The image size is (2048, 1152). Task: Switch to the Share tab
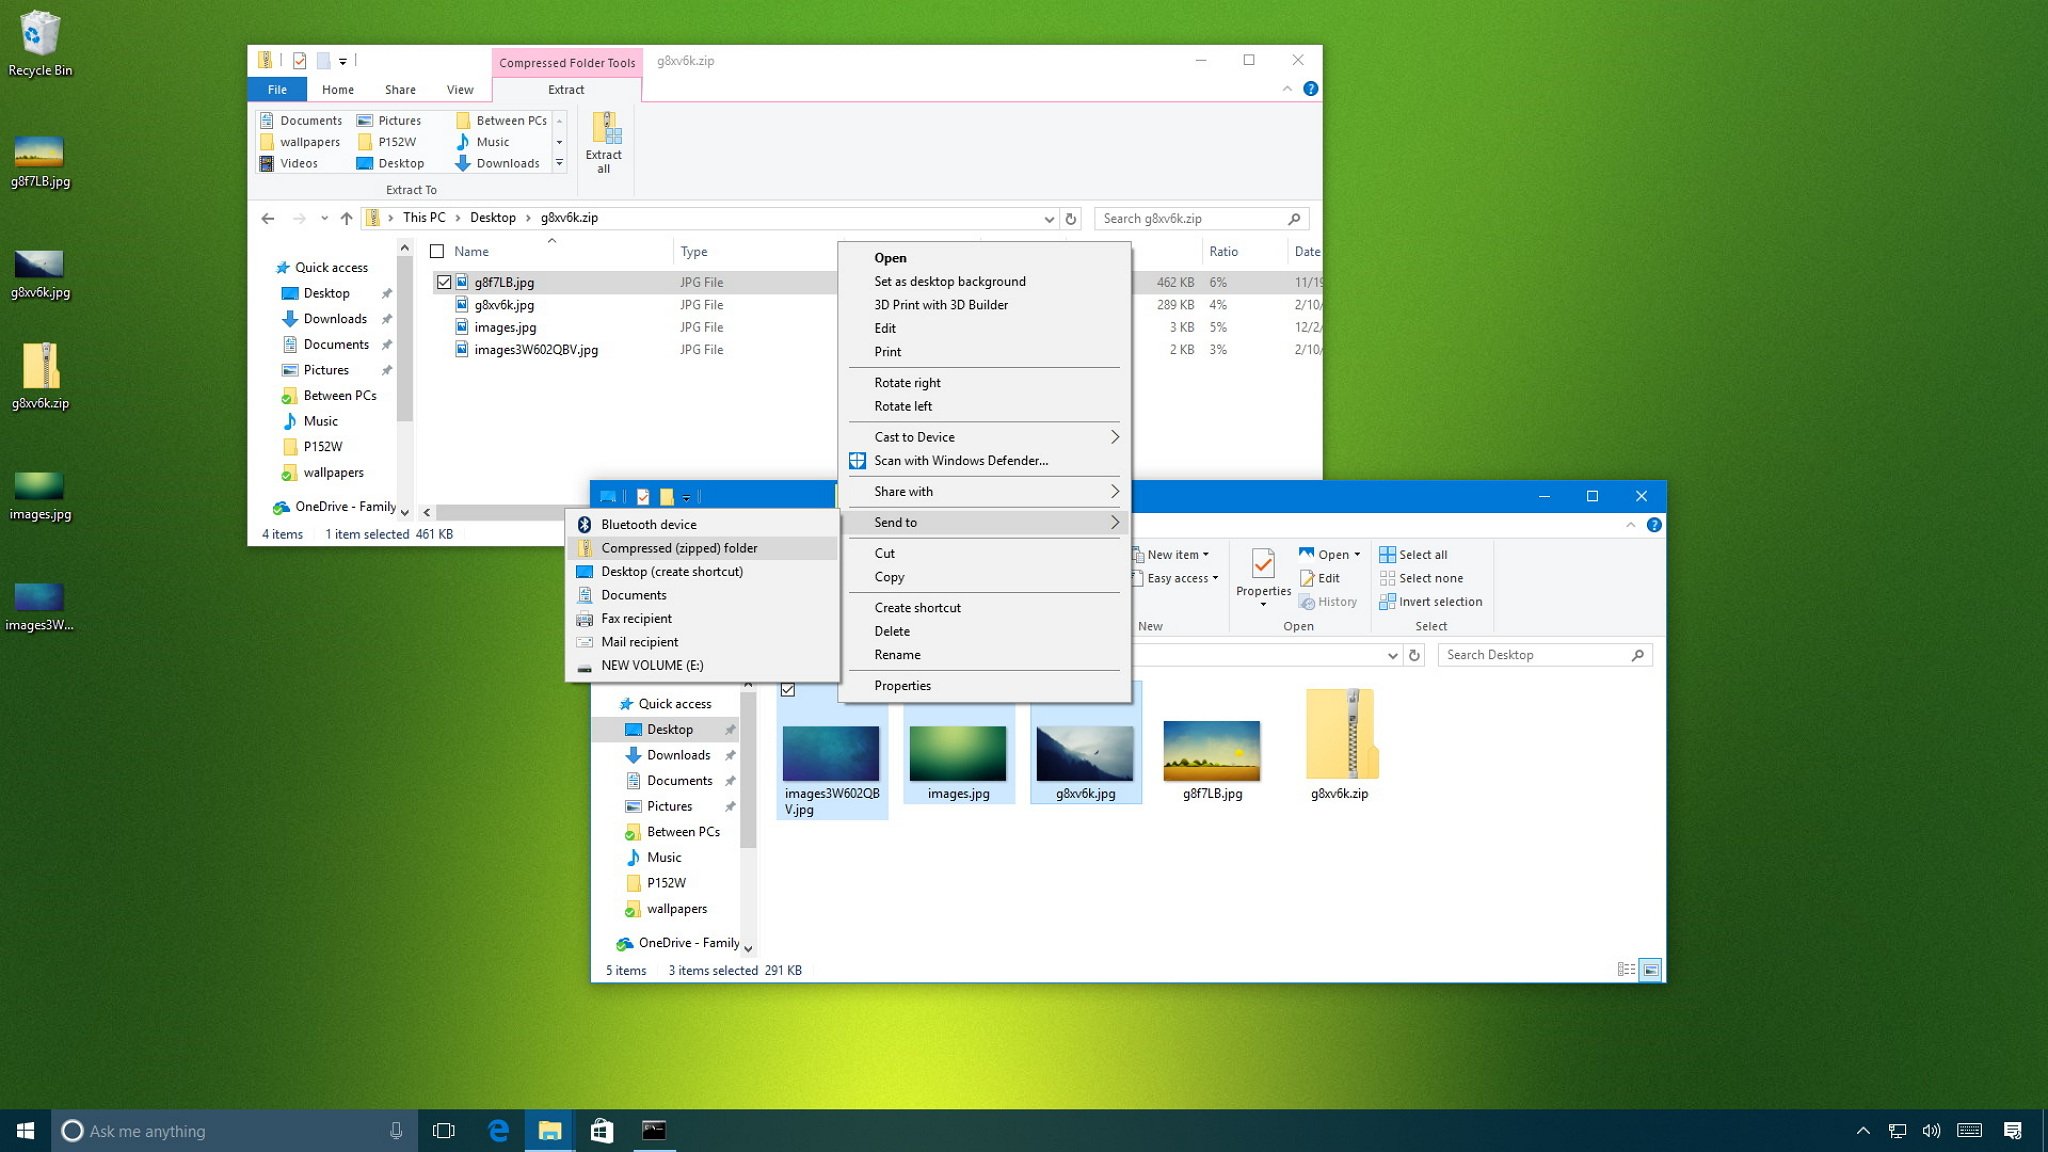coord(400,89)
